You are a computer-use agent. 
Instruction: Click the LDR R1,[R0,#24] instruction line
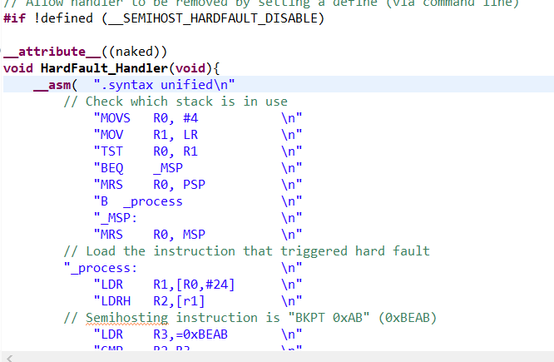point(198,285)
